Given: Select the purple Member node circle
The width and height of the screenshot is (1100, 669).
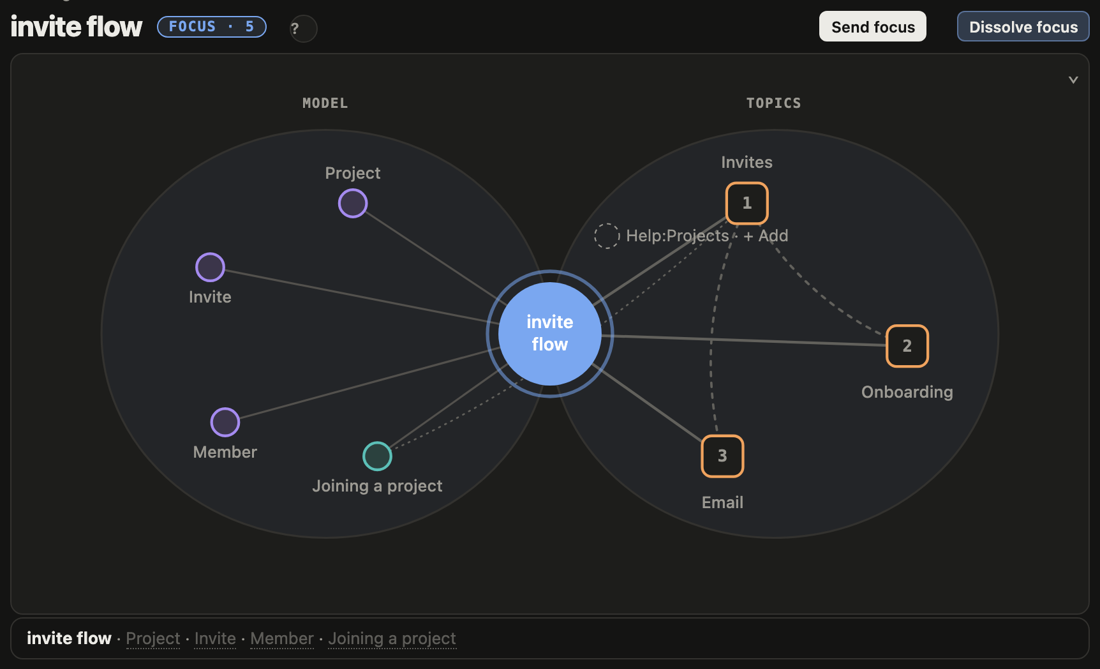Looking at the screenshot, I should pos(225,422).
